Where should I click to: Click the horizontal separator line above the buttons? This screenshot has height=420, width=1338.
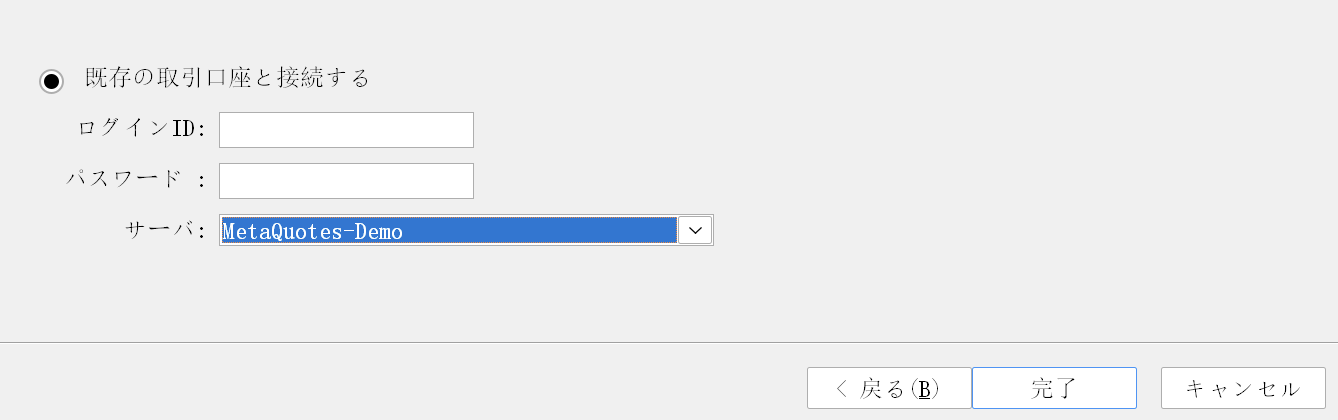coord(669,343)
